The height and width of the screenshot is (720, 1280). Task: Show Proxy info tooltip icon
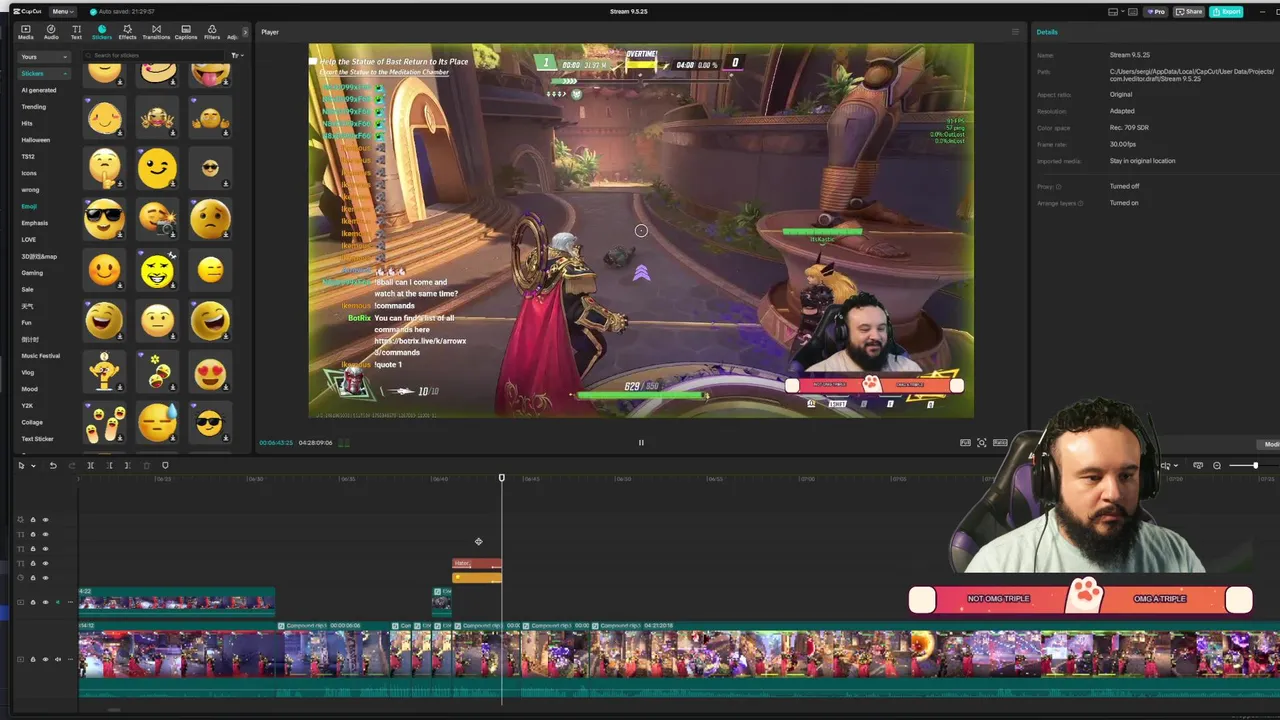pyautogui.click(x=1059, y=186)
